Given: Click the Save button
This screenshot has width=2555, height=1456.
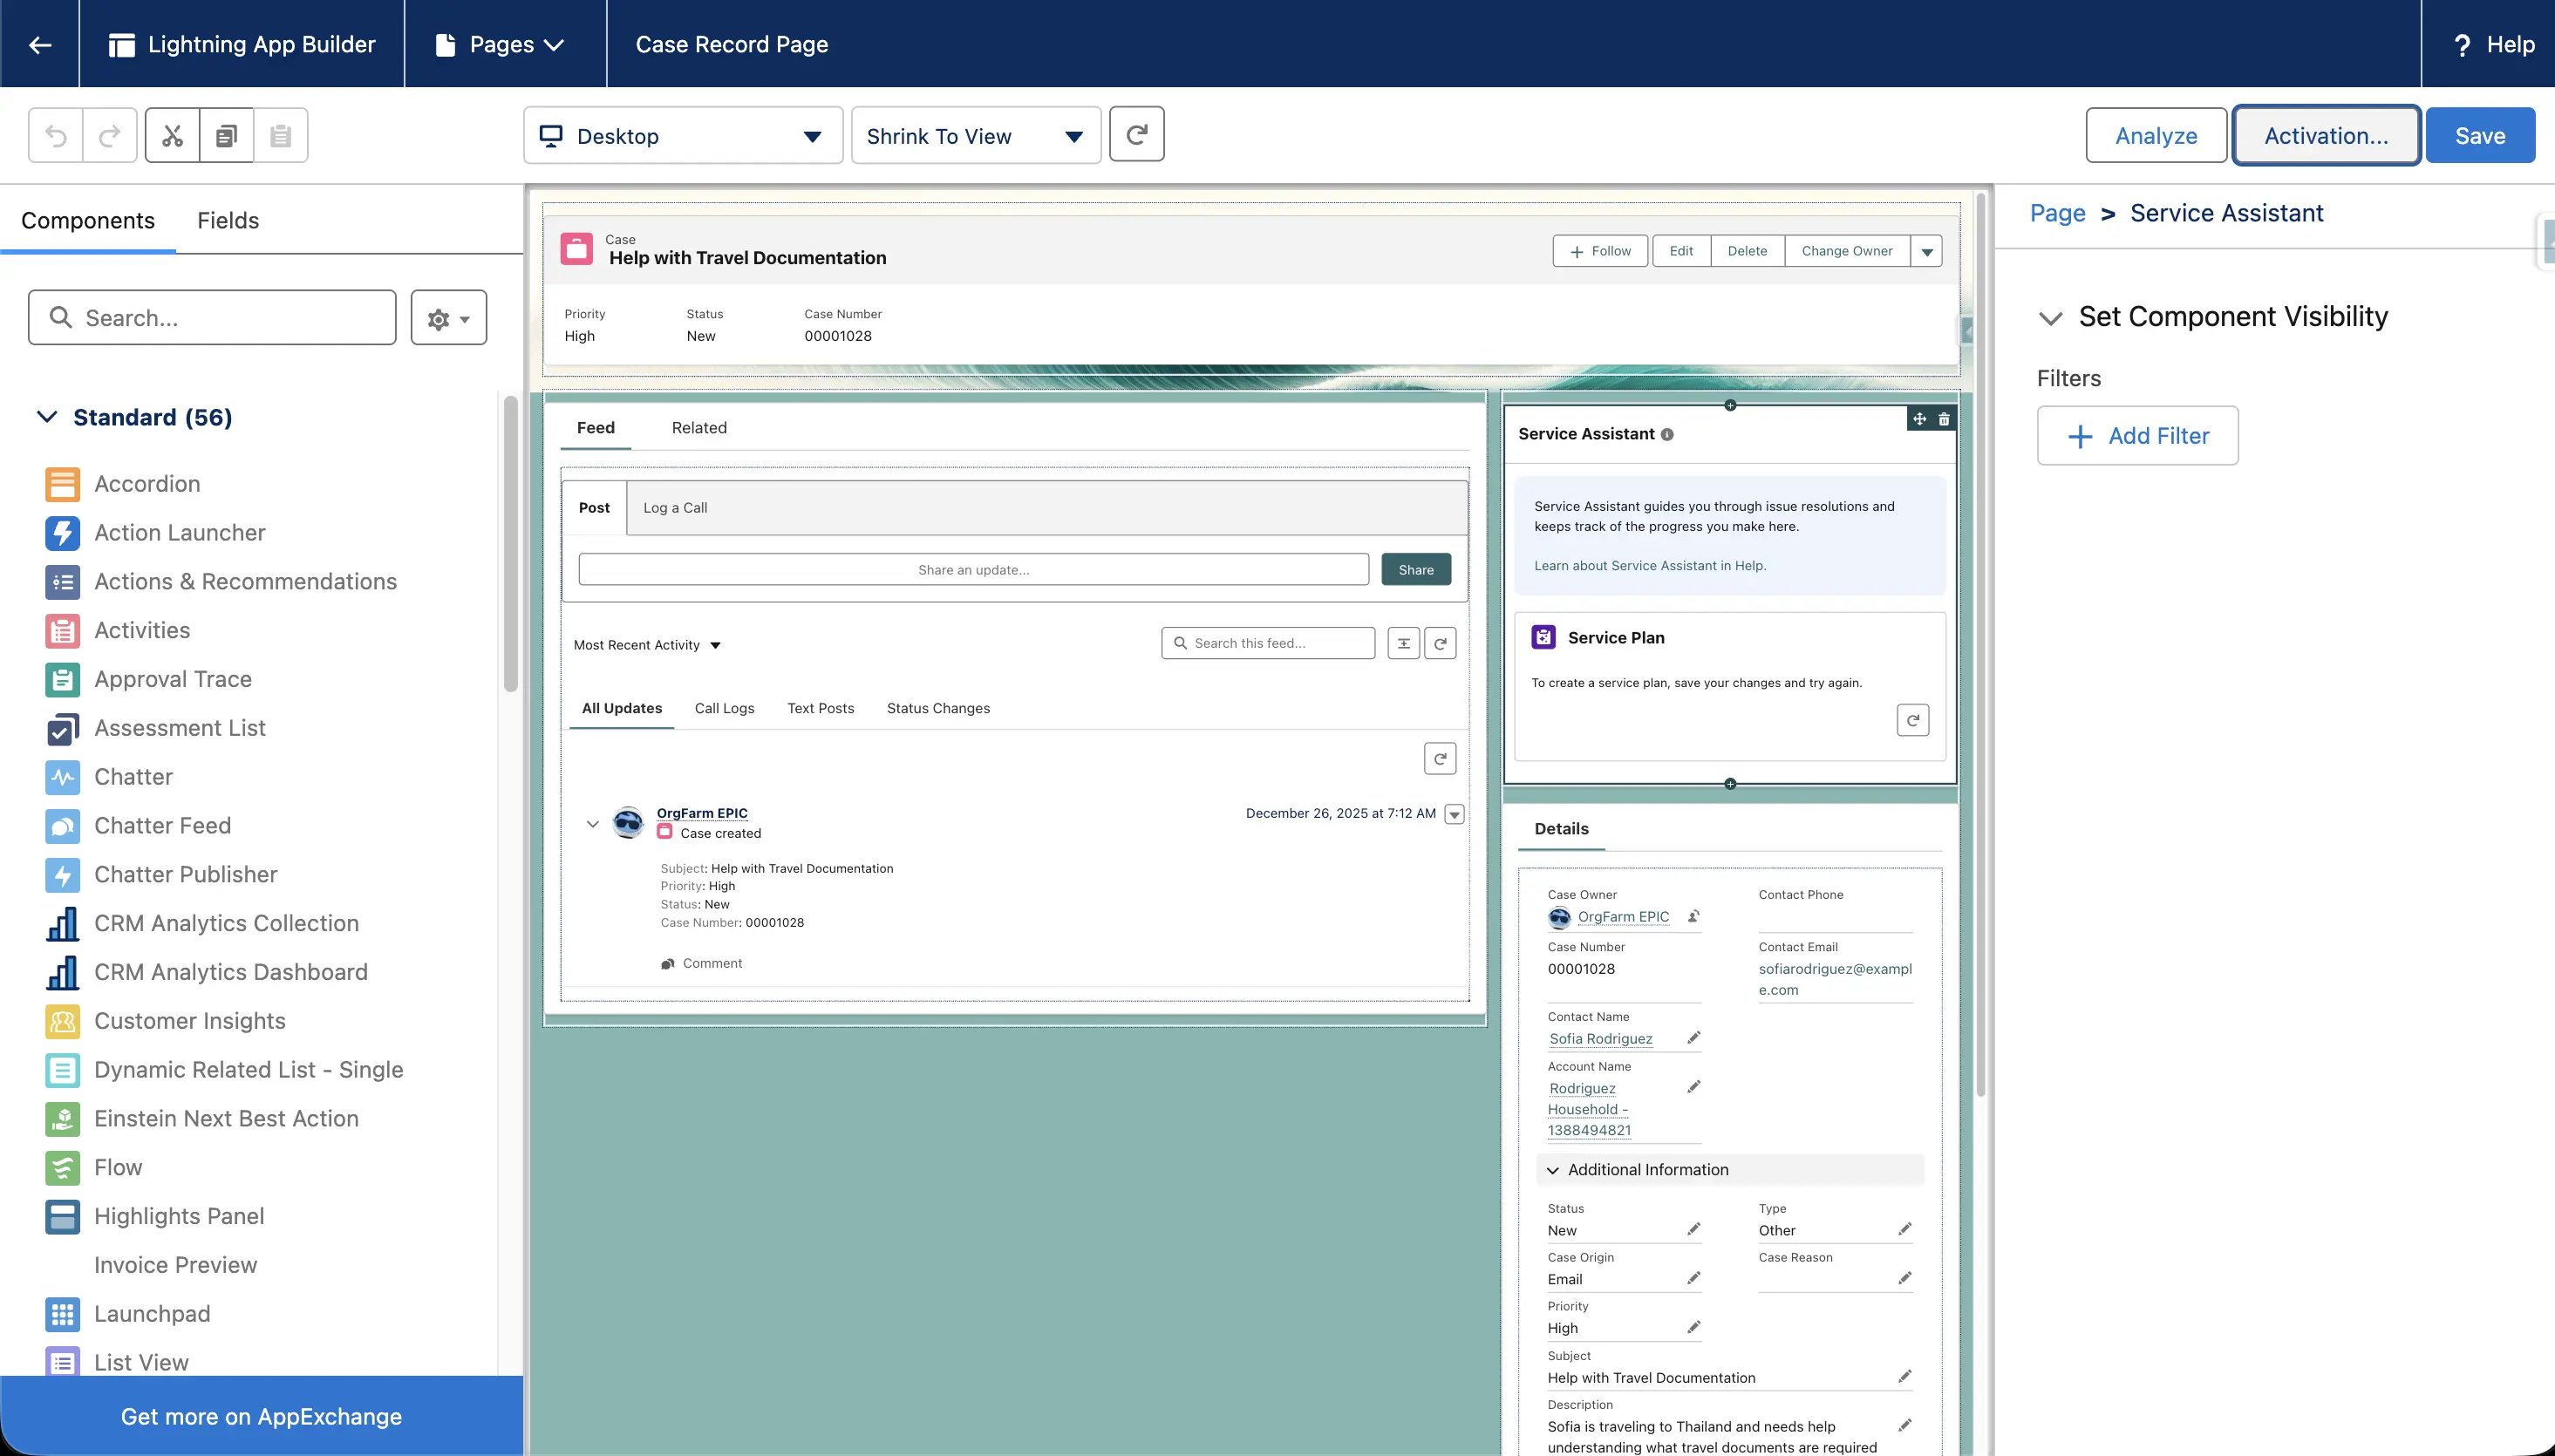Looking at the screenshot, I should click(x=2479, y=136).
